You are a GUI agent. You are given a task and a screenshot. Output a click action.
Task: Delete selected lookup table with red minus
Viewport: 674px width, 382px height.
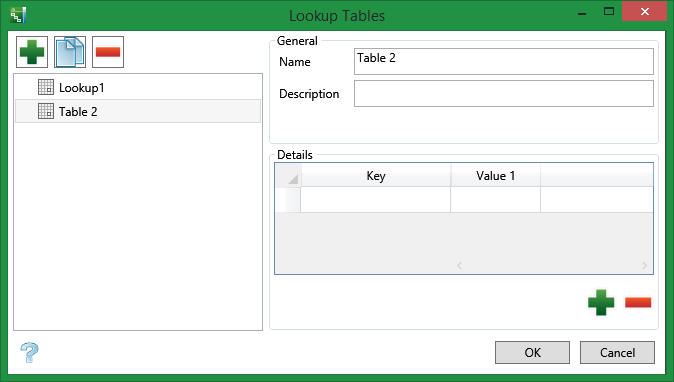pyautogui.click(x=108, y=52)
